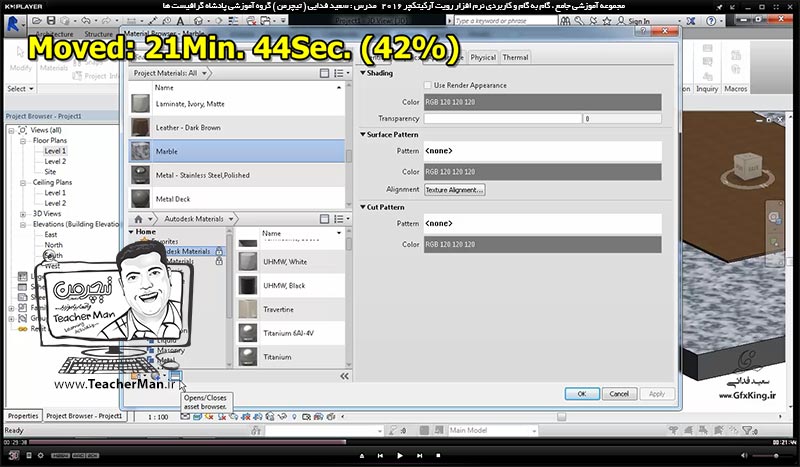Click Default 3D View house icon

[199, 21]
